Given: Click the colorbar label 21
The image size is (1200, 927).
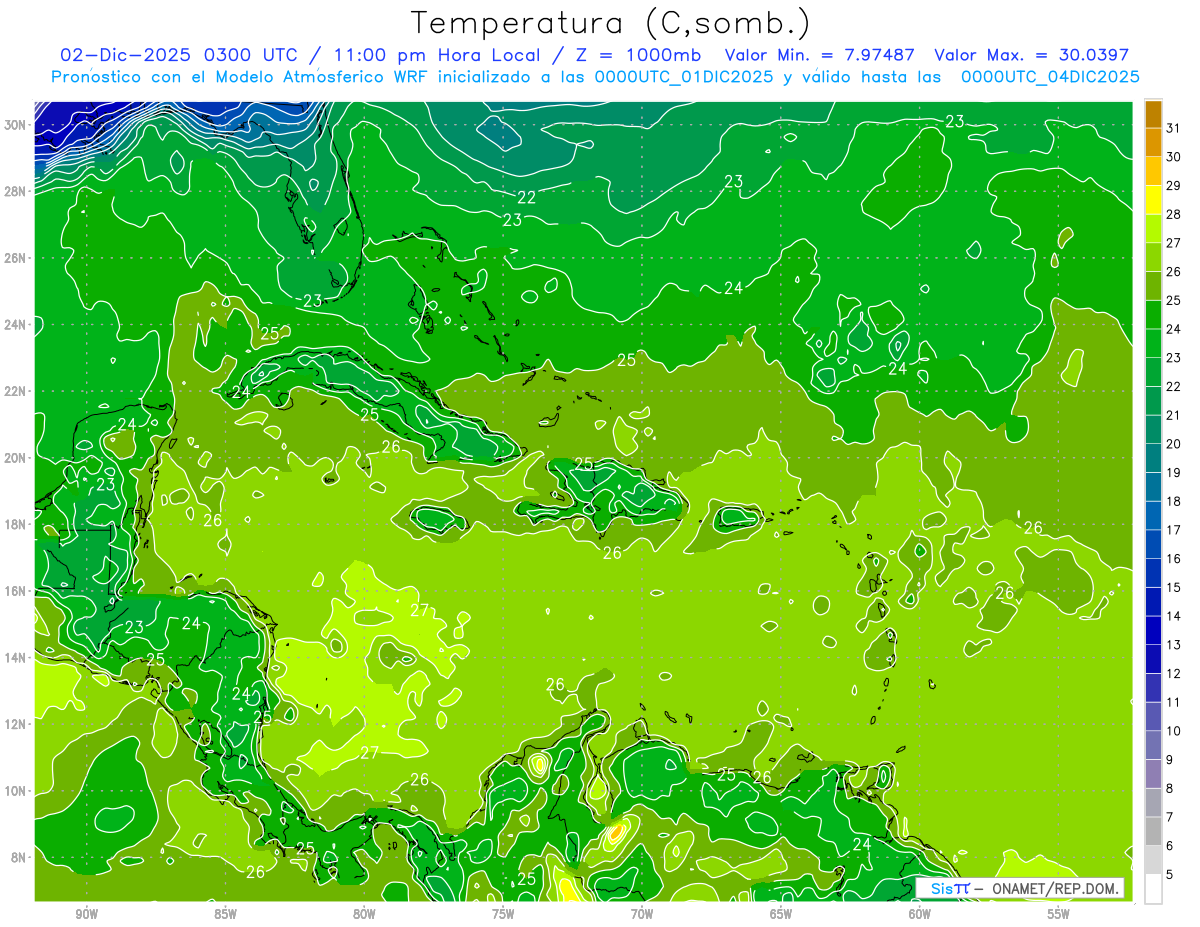Looking at the screenshot, I should (x=1174, y=415).
